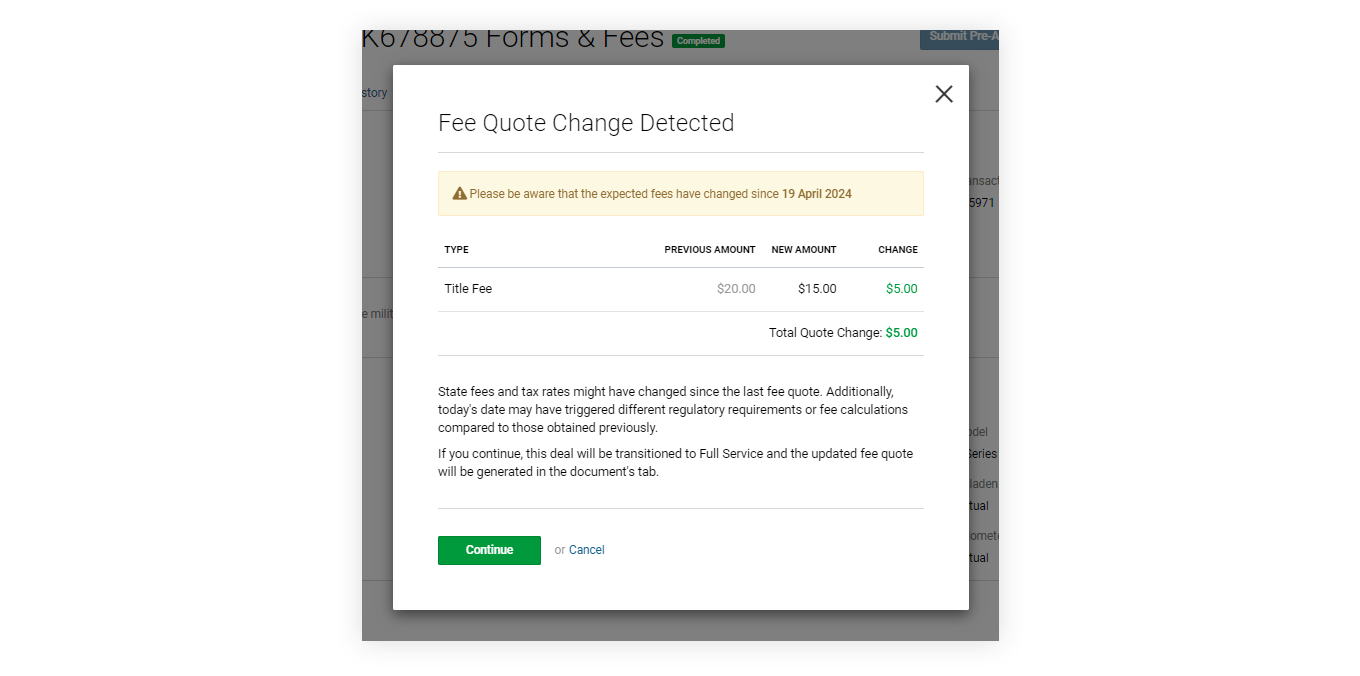Click the Submit Pre-A button behind dialog
The width and height of the screenshot is (1360, 676).
tap(960, 38)
